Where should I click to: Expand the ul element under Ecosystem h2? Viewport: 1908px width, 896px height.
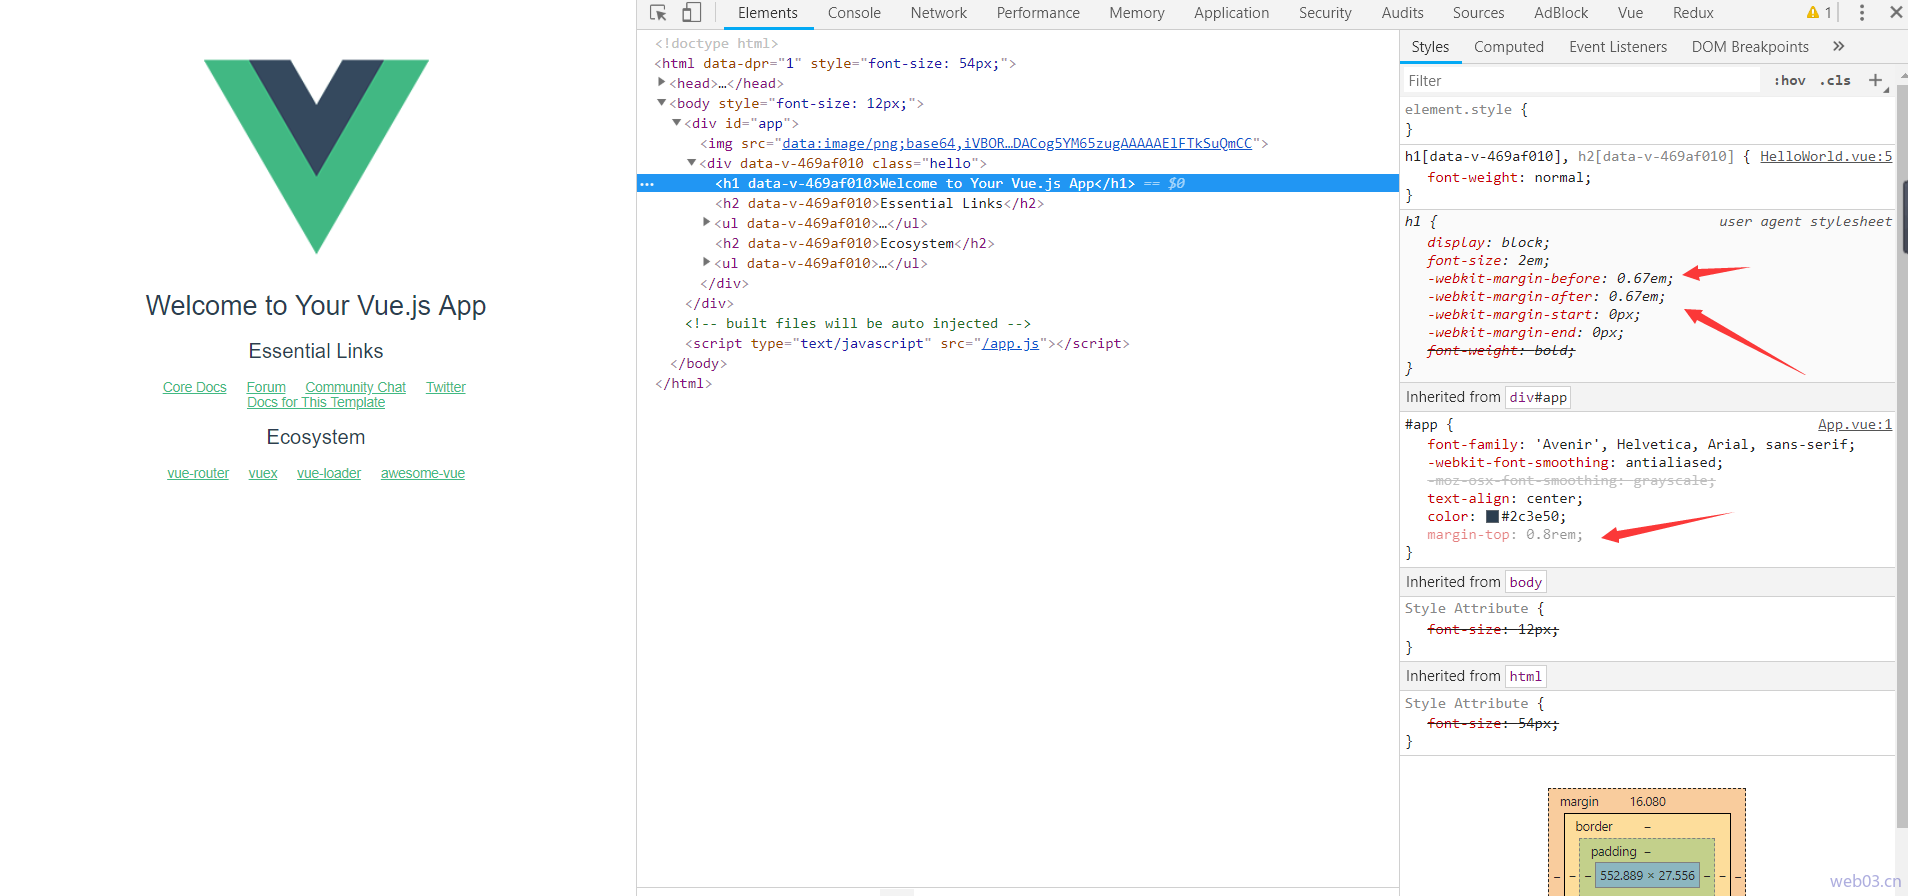click(x=706, y=262)
